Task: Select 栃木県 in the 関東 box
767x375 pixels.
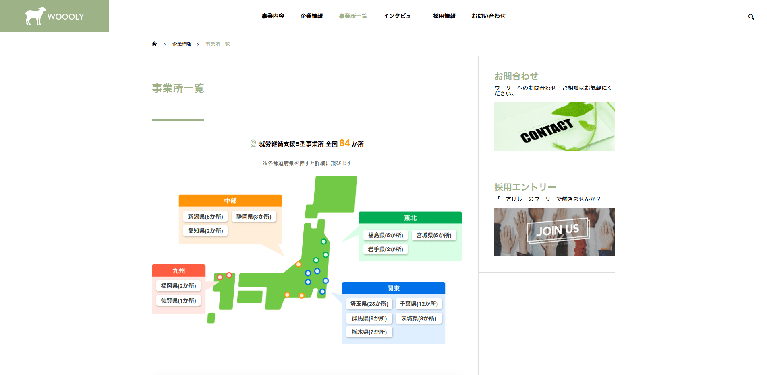Action: pos(369,332)
